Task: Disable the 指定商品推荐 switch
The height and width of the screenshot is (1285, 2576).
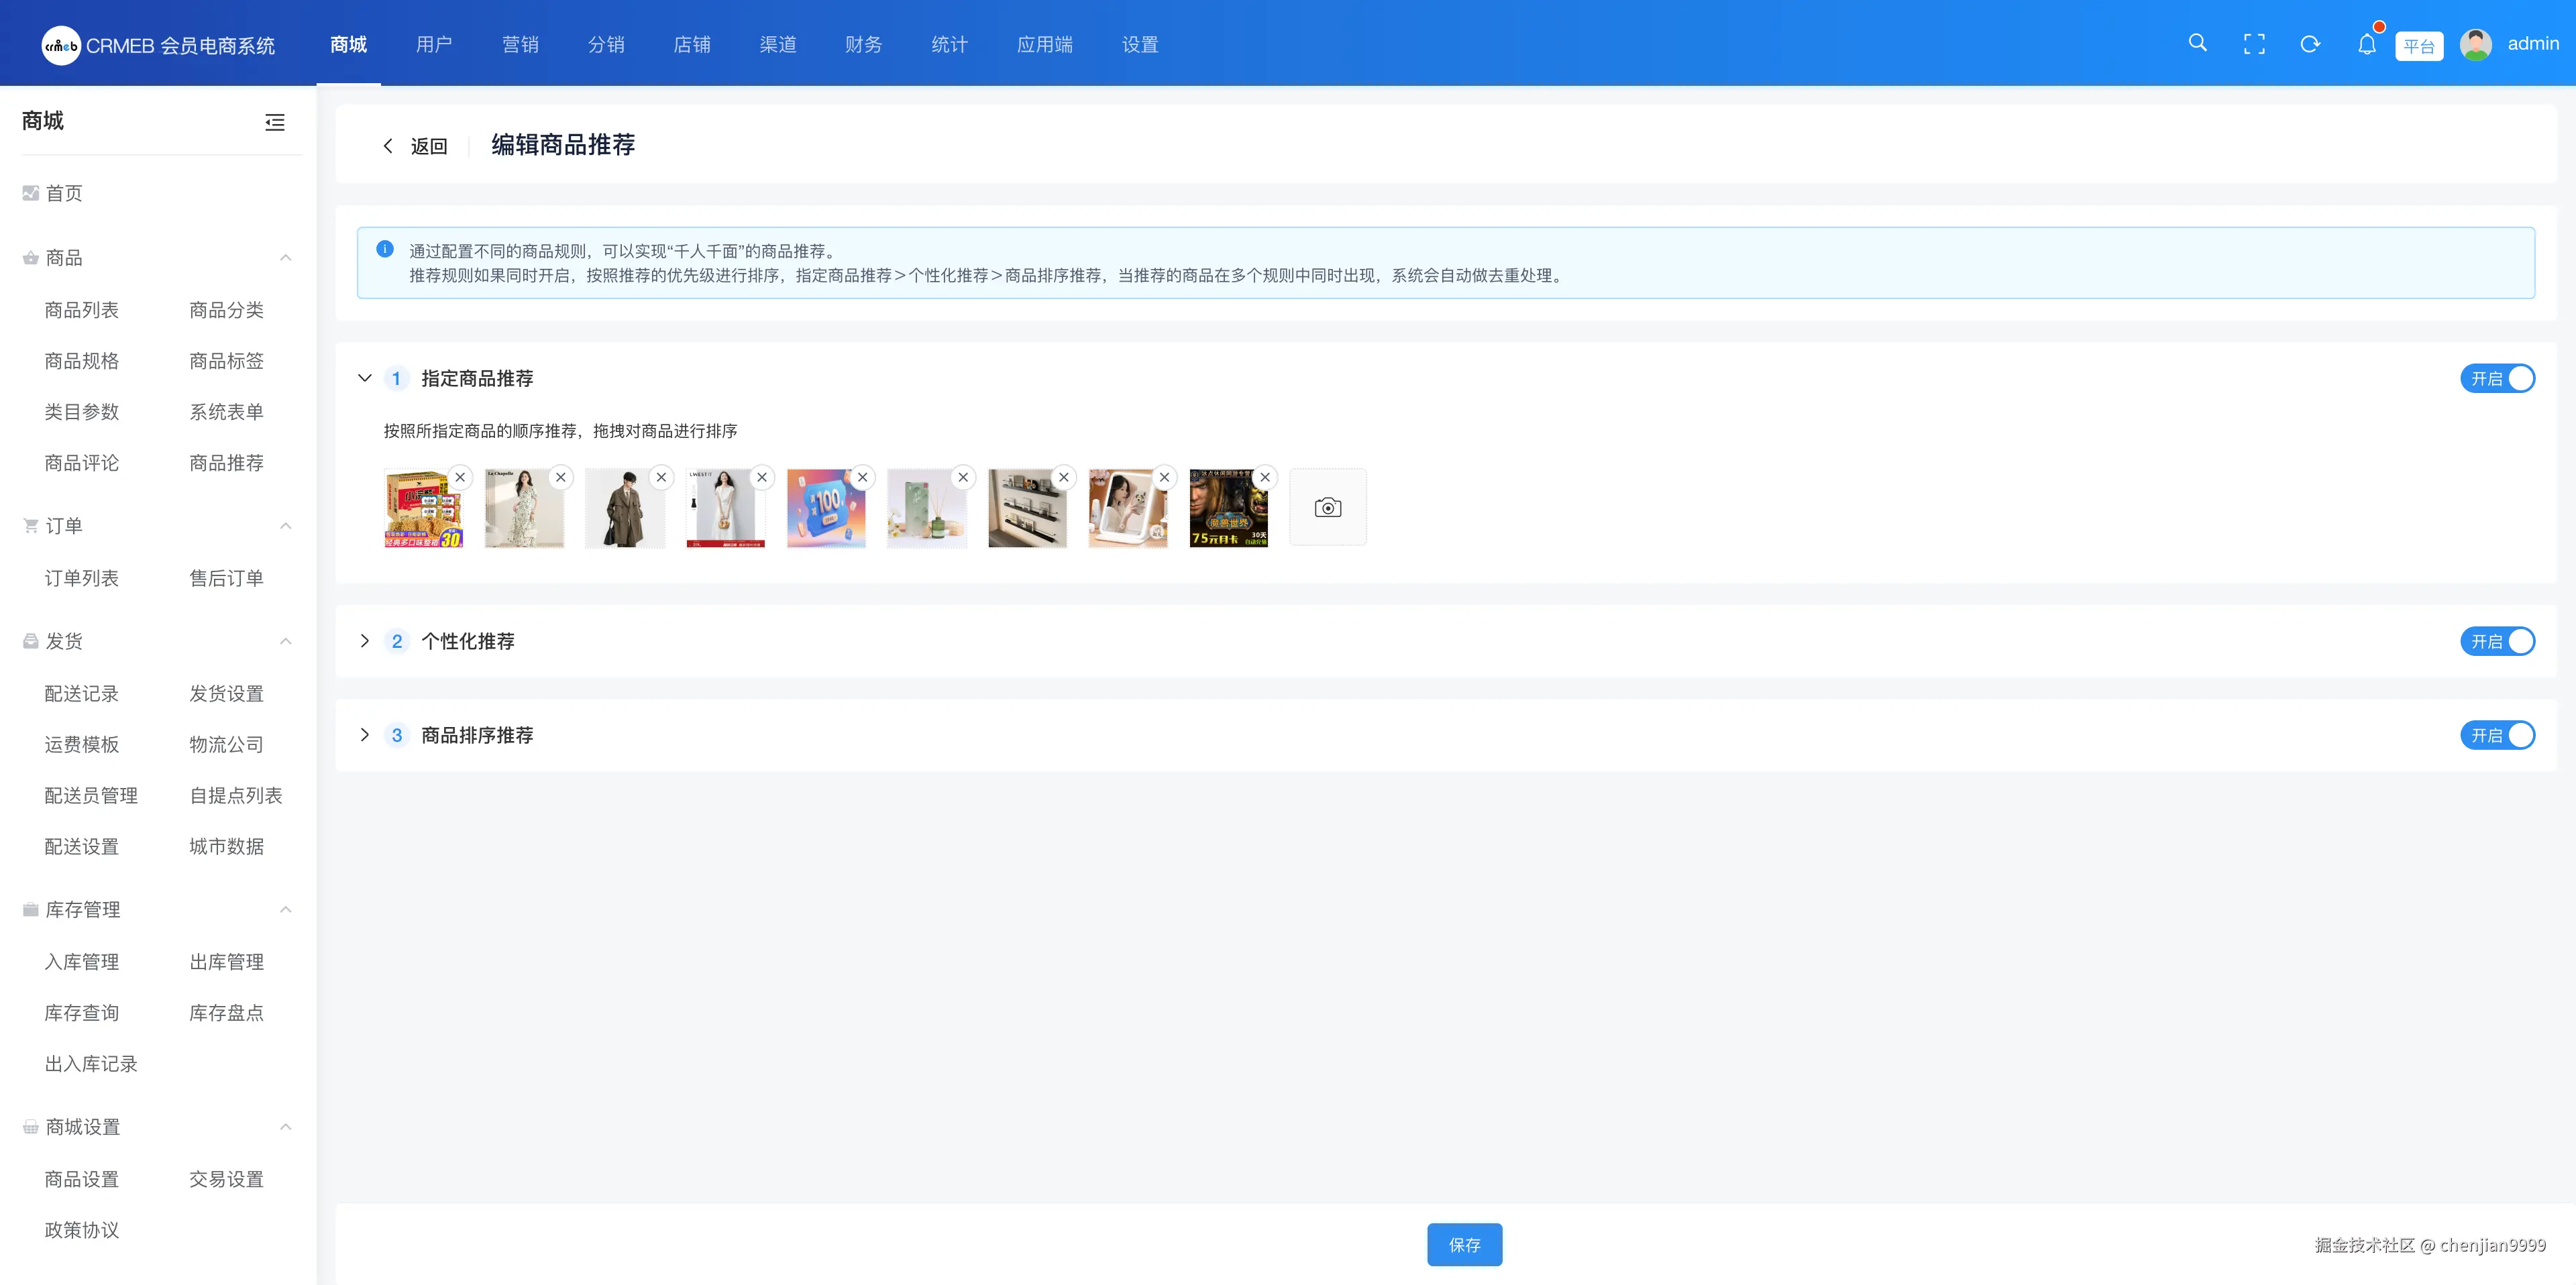Action: click(x=2497, y=379)
